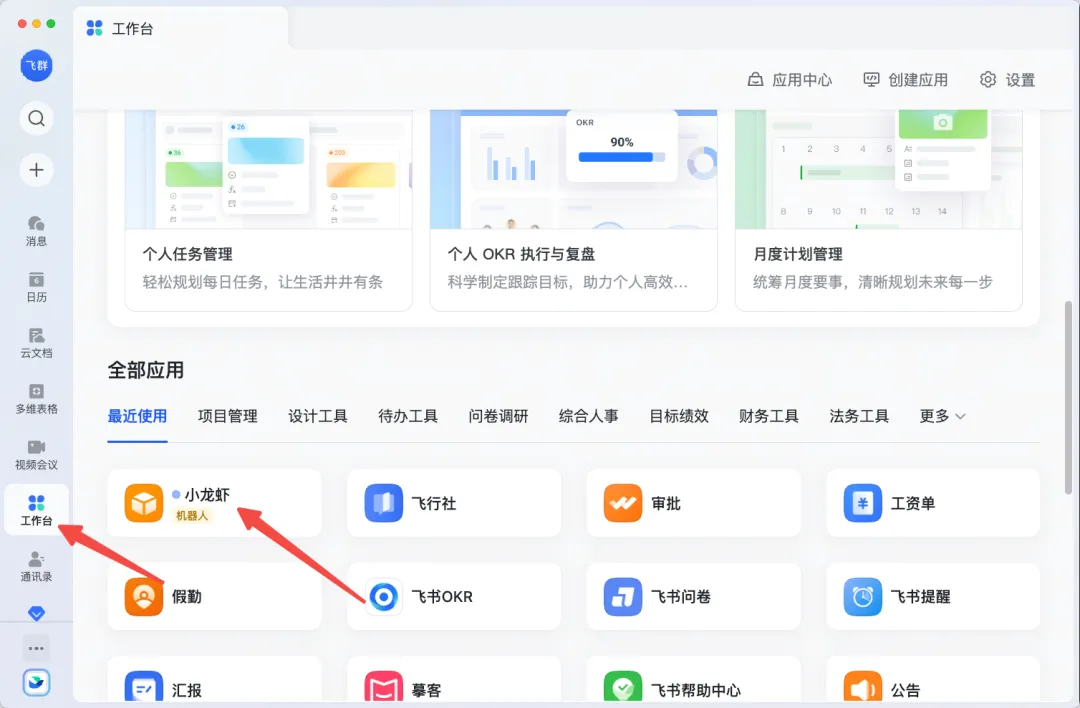Click blue diamond icon below 通讯录
Image resolution: width=1080 pixels, height=708 pixels.
click(x=37, y=612)
